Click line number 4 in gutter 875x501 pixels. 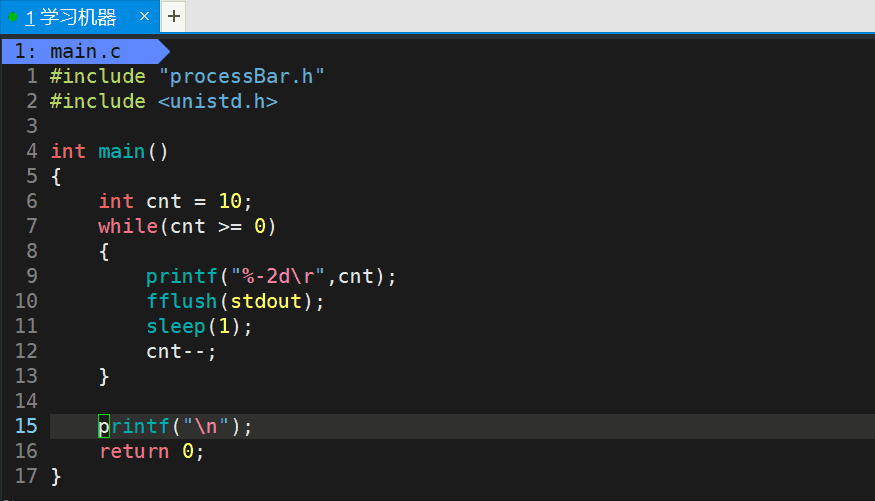[32, 151]
